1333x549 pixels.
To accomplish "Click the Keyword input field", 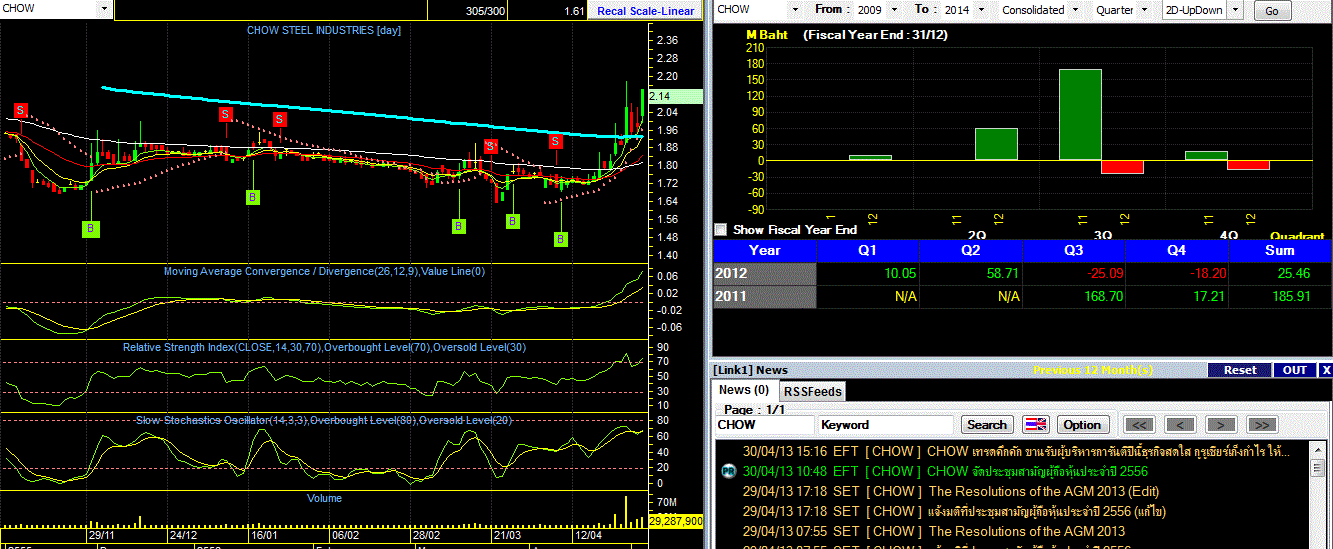I will (885, 425).
